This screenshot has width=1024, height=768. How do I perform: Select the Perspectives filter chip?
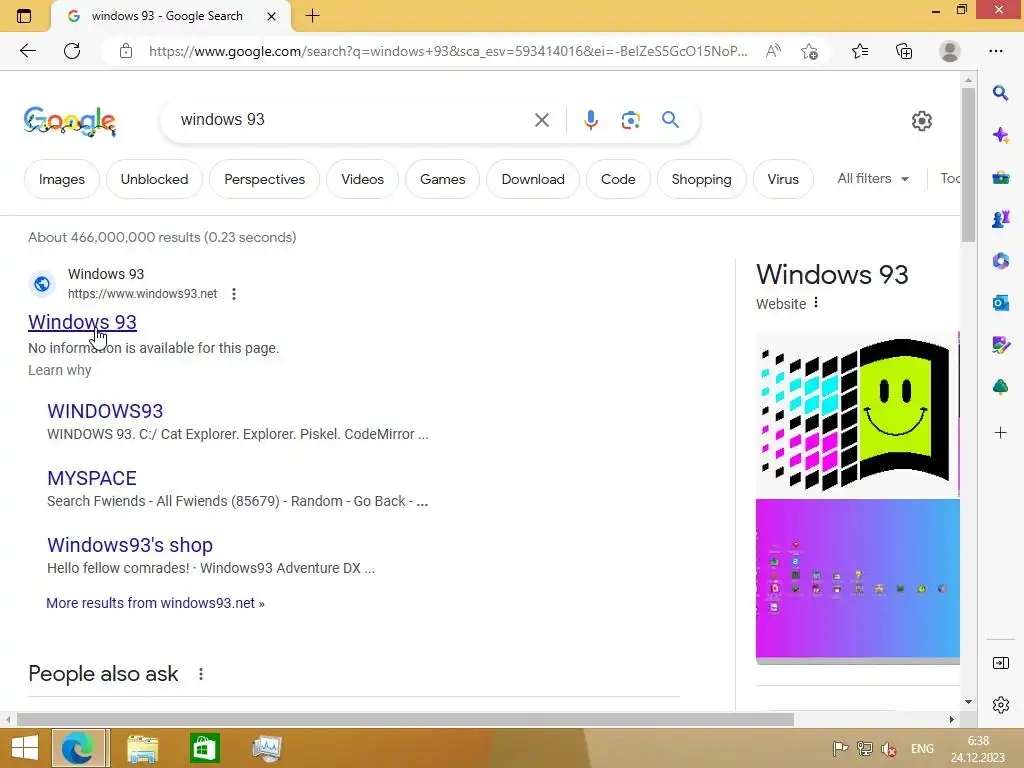[264, 179]
